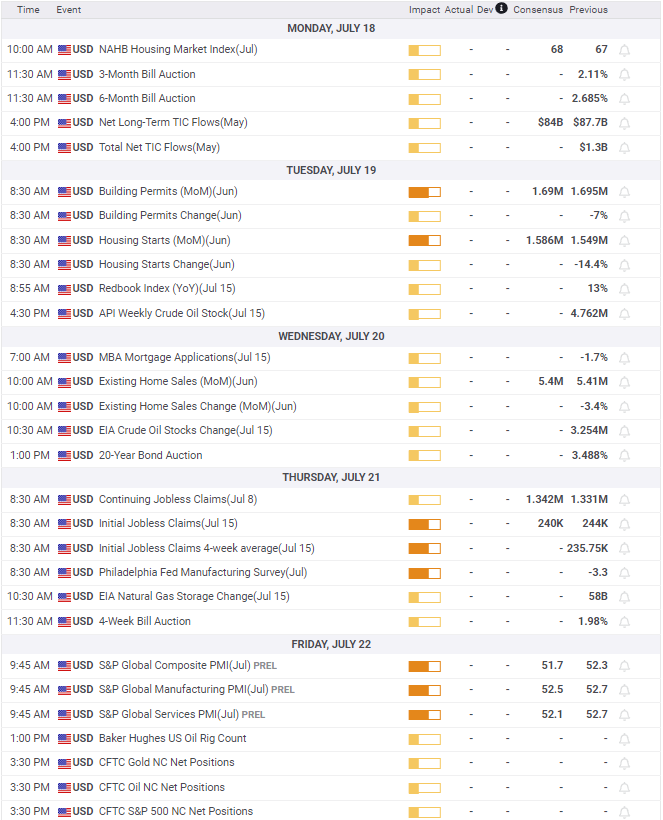Enable notification bell for S&P Global Composite PMI
Screen dimensions: 663x820
tap(624, 666)
